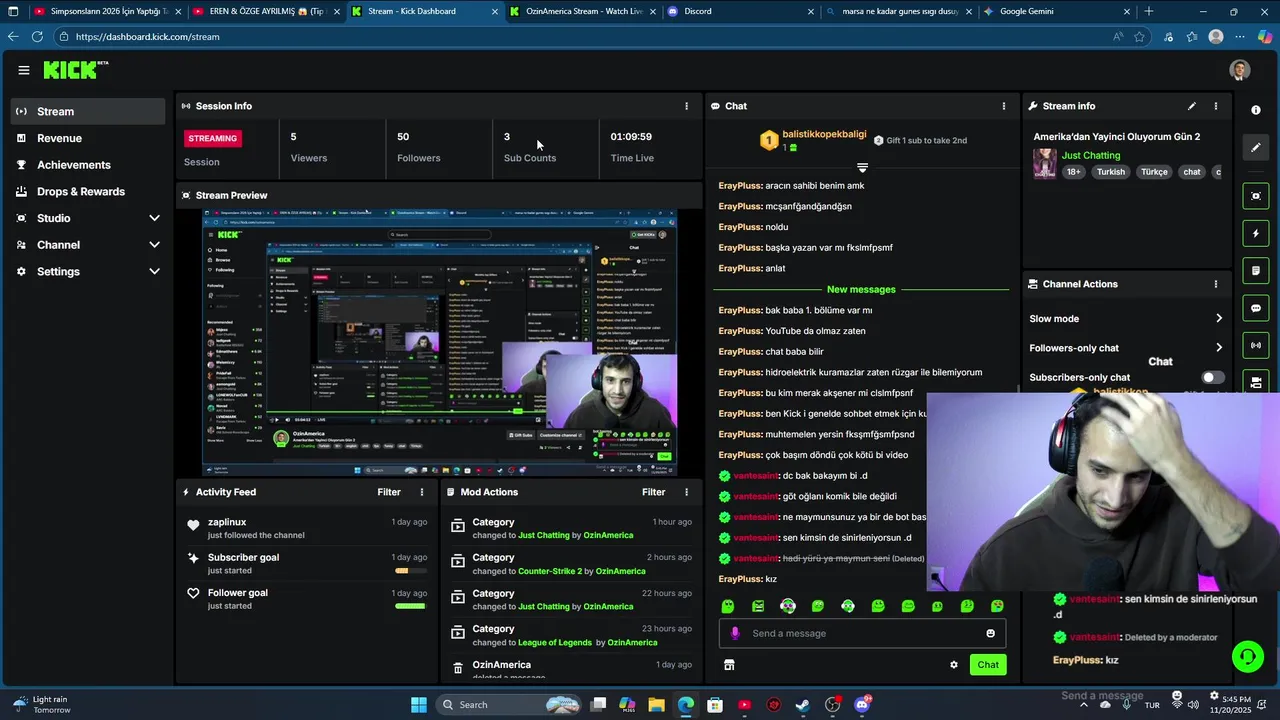The image size is (1280, 720).
Task: Open Activity Feed Filter dropdown
Action: click(389, 492)
